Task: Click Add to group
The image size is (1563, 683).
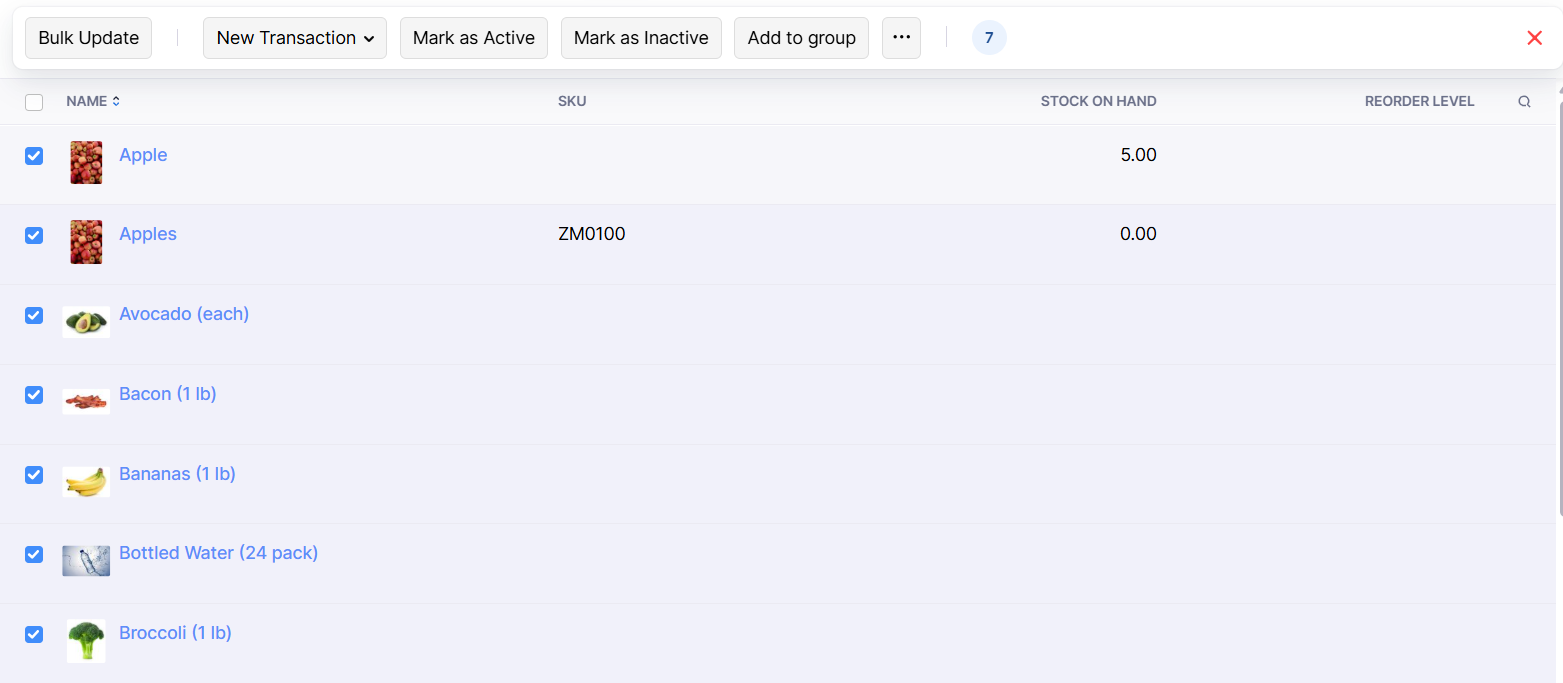Action: pyautogui.click(x=801, y=38)
